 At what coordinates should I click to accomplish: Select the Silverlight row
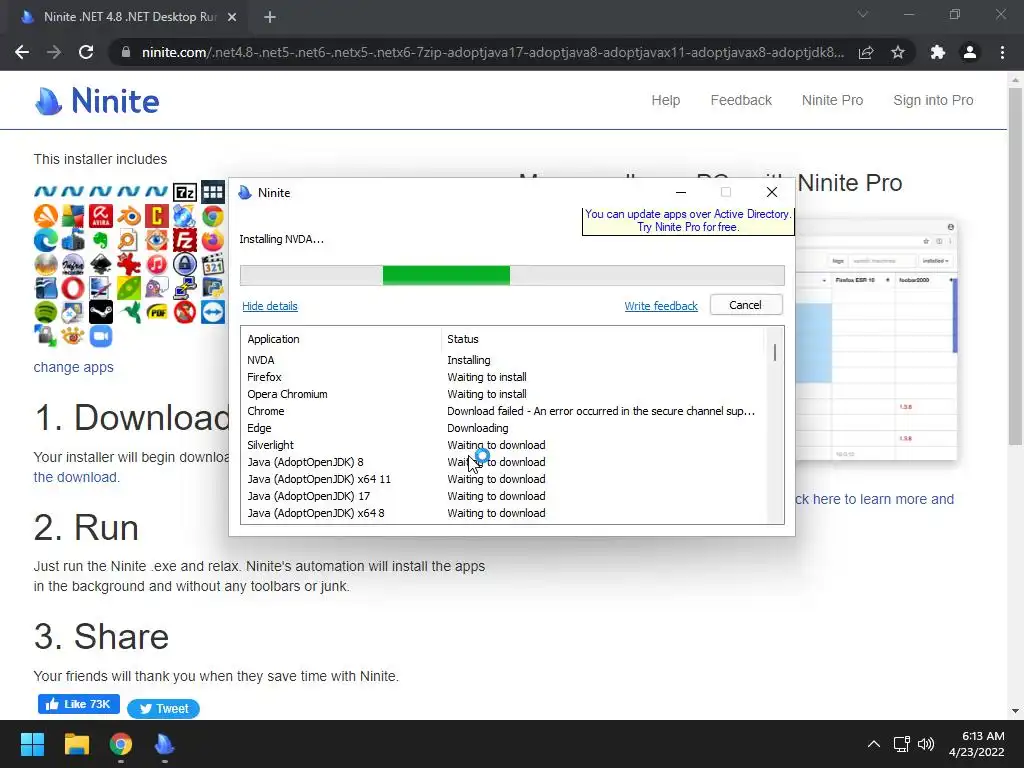tap(502, 445)
